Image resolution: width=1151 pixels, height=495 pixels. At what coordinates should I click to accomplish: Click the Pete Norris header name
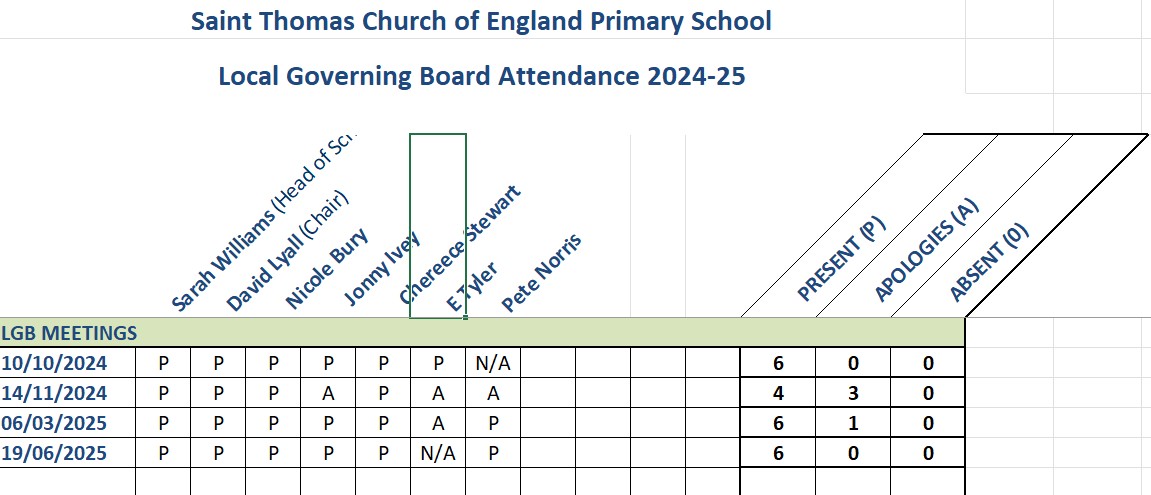tap(541, 273)
